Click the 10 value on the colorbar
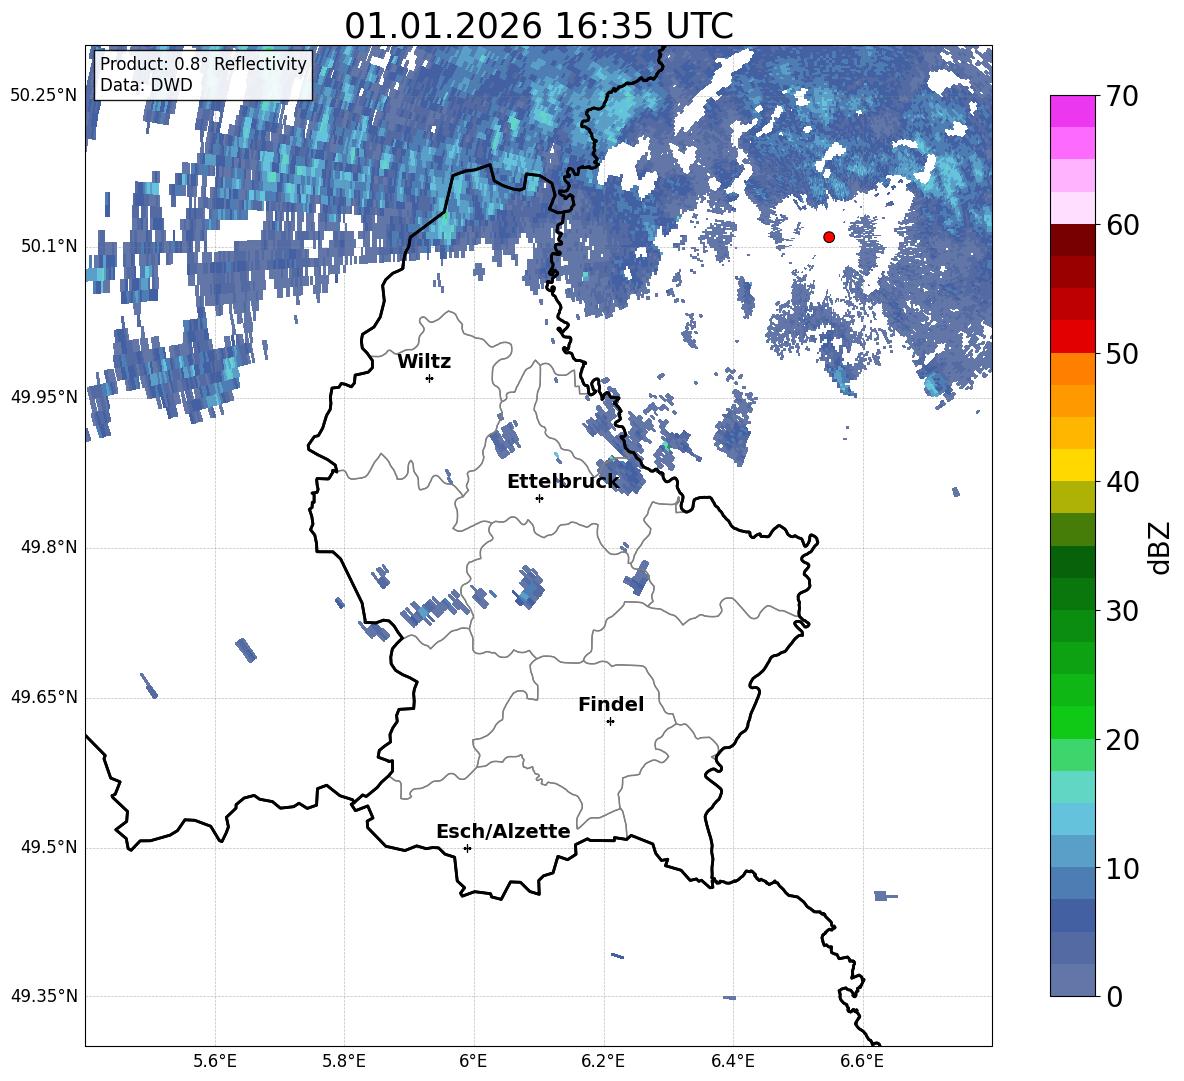This screenshot has width=1184, height=1081. click(1122, 868)
